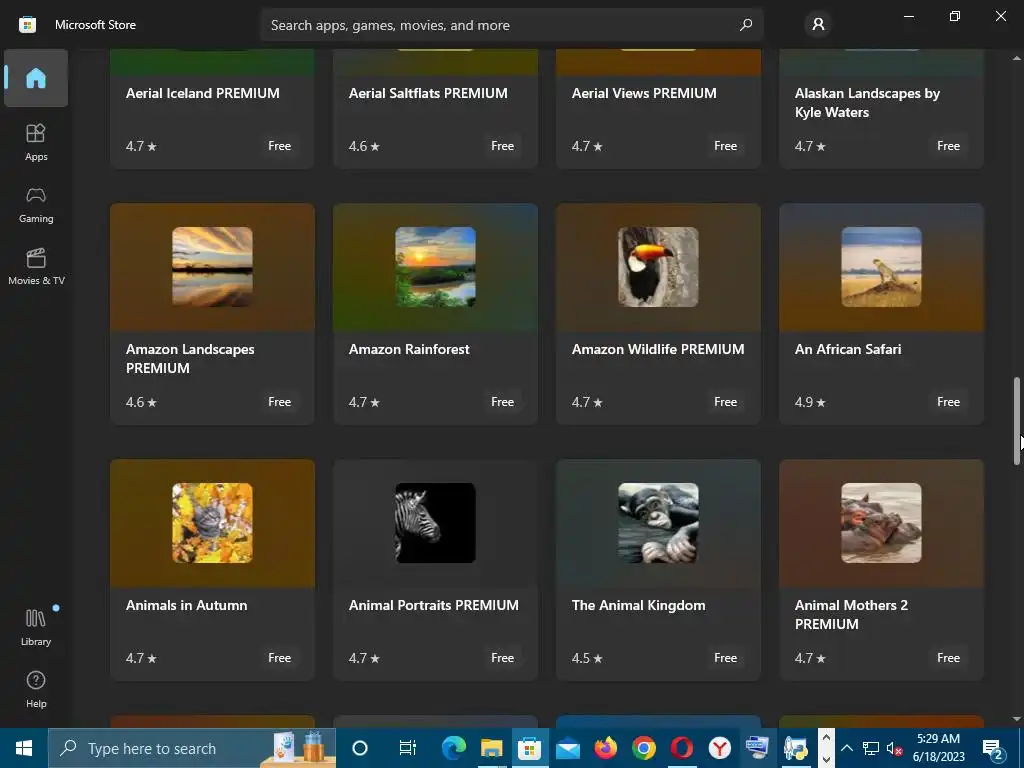The image size is (1024, 768).
Task: Open Animals in Autumn cat thumbnail
Action: click(212, 523)
